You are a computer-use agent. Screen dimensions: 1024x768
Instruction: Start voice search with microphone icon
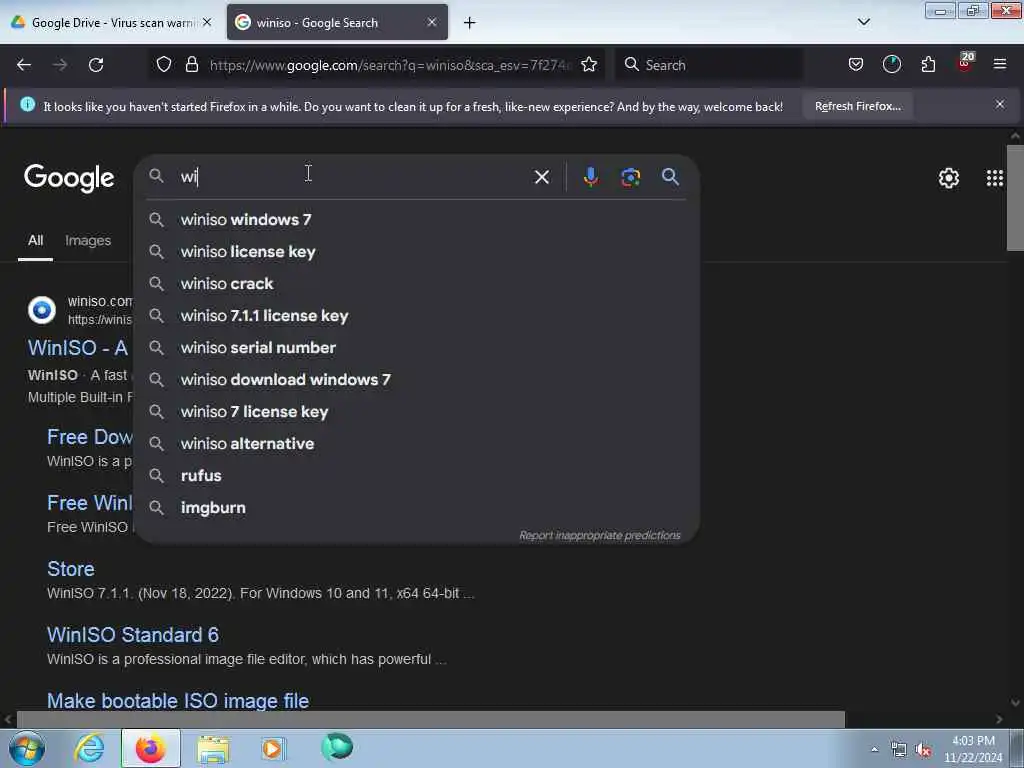590,177
